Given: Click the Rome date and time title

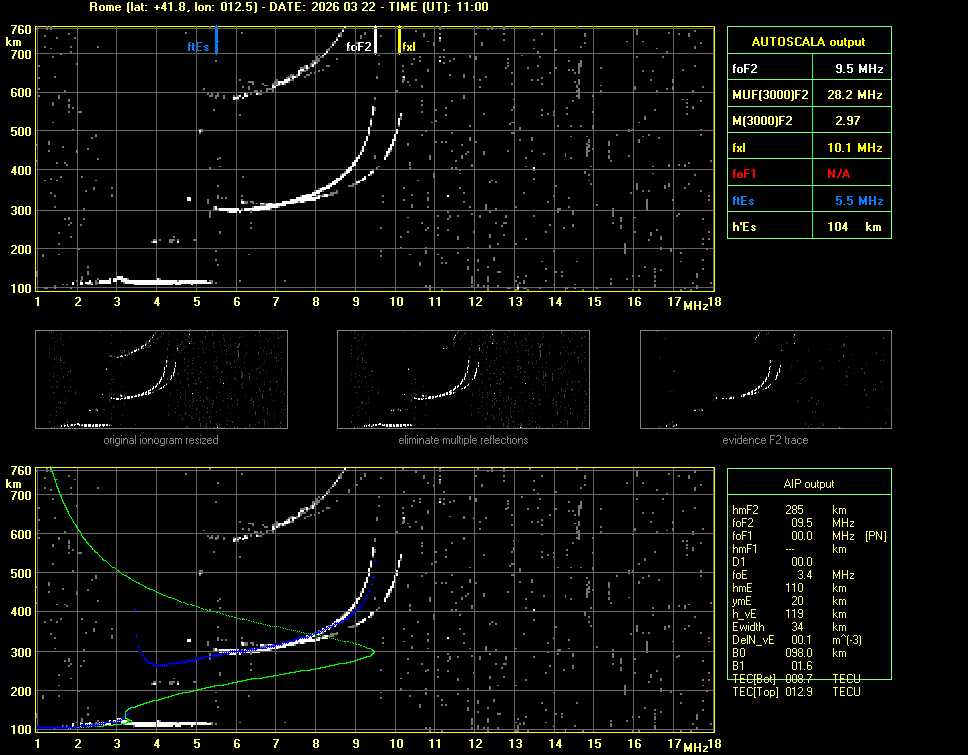Looking at the screenshot, I should click(x=288, y=7).
